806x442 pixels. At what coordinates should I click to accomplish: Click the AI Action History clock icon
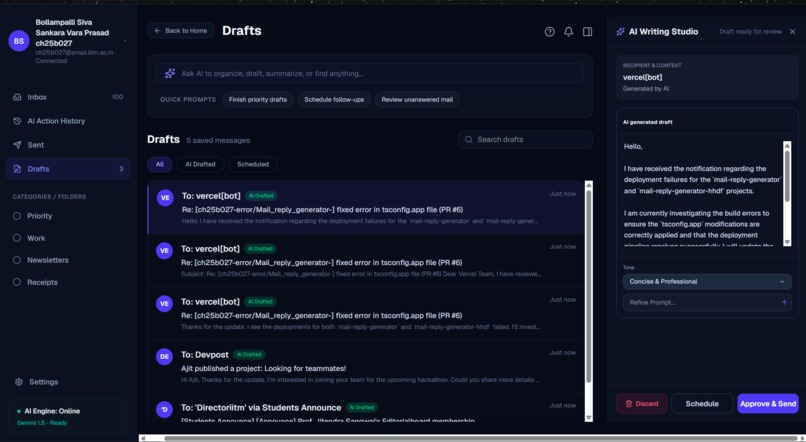tap(17, 121)
